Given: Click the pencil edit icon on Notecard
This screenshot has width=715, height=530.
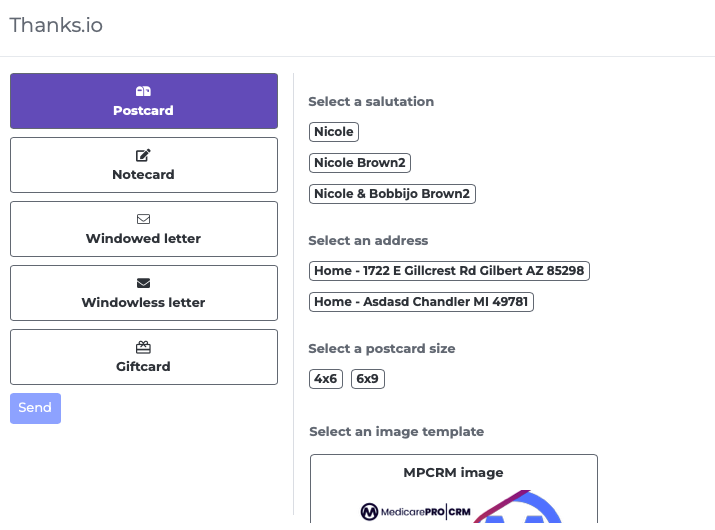Looking at the screenshot, I should [x=143, y=155].
